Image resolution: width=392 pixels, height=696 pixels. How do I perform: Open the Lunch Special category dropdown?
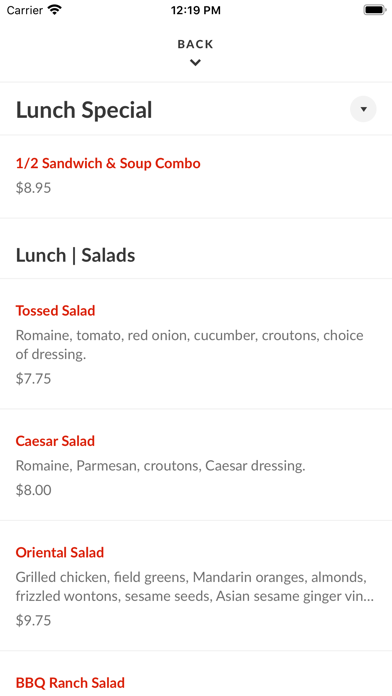pyautogui.click(x=363, y=109)
